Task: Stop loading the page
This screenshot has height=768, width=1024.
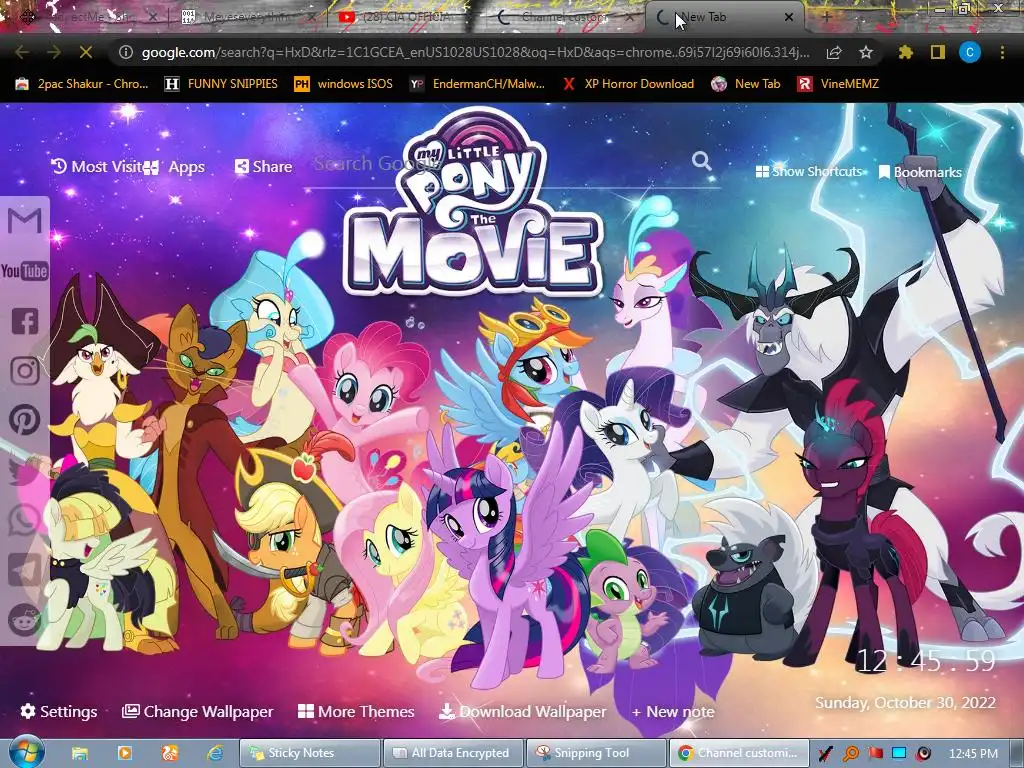Action: [86, 52]
